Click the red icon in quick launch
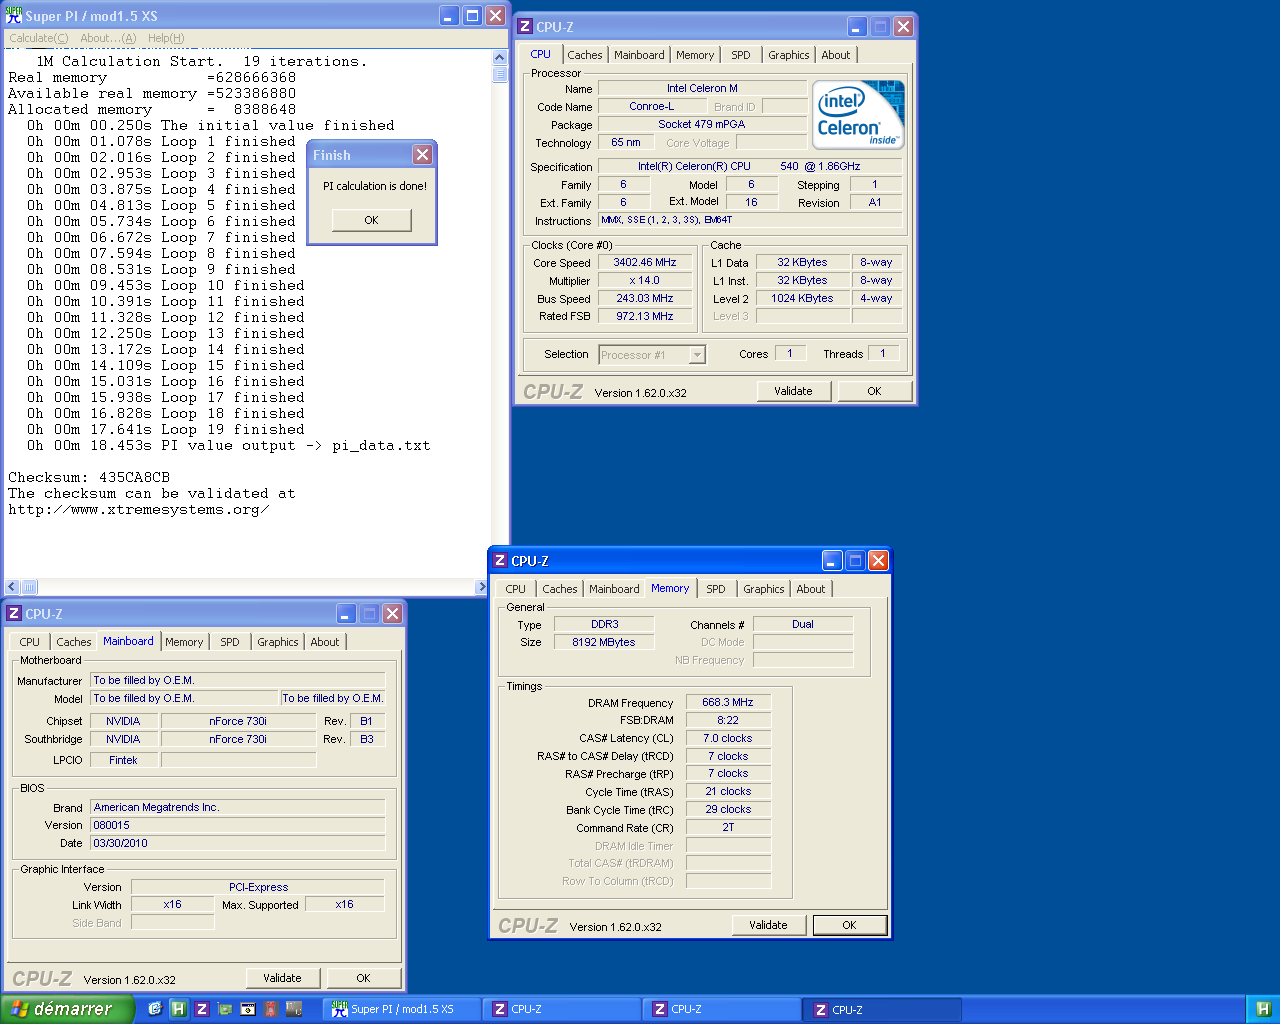1280x1024 pixels. [x=270, y=1009]
